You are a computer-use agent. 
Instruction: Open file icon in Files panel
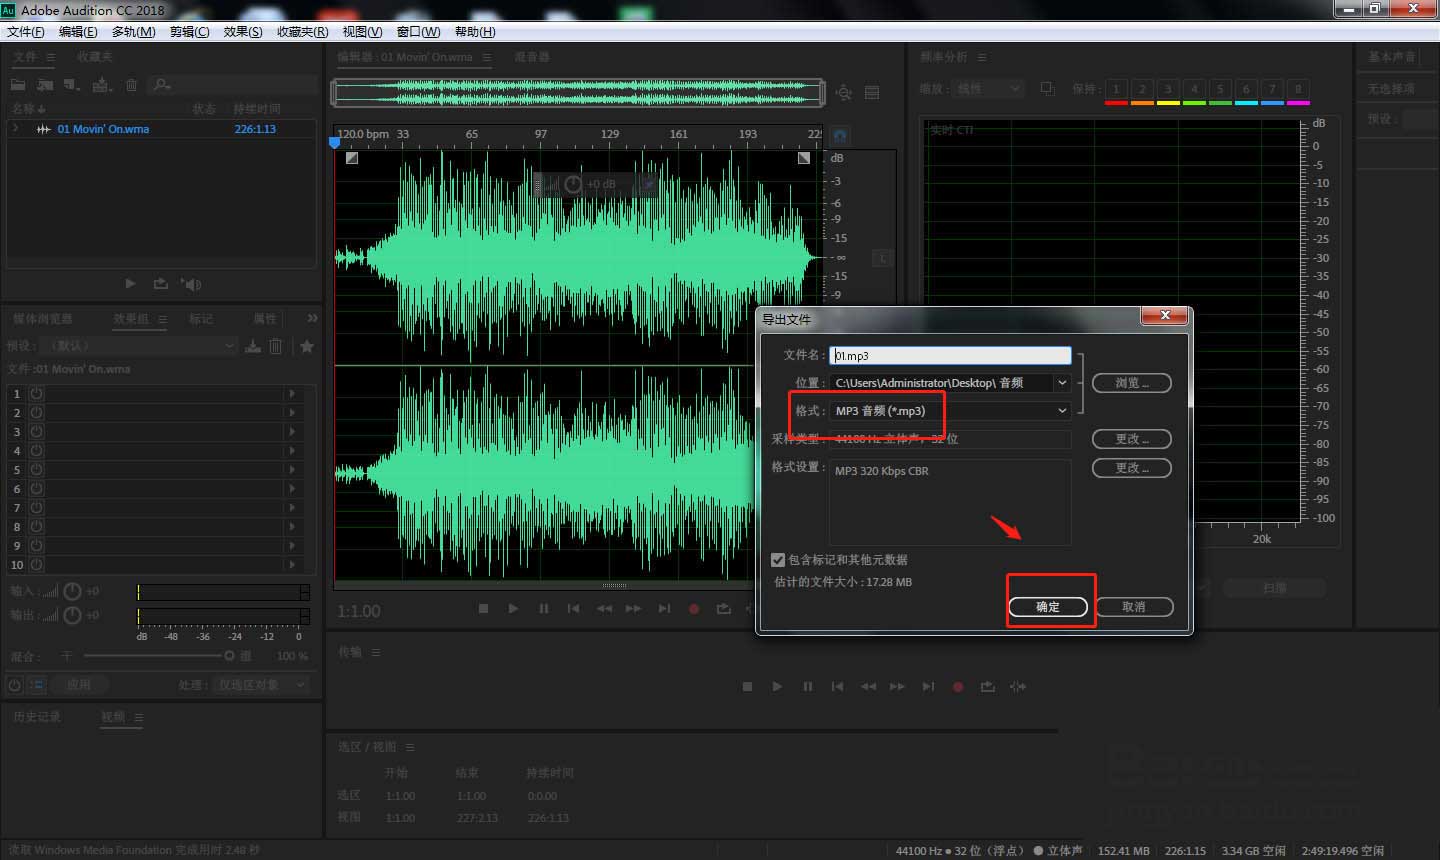pos(18,85)
